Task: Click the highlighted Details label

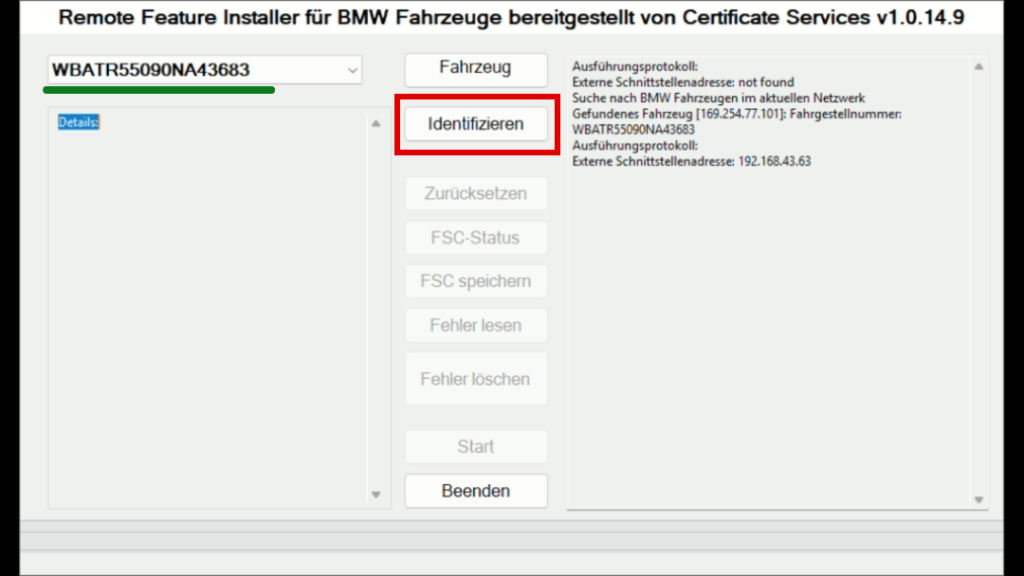Action: [x=78, y=123]
